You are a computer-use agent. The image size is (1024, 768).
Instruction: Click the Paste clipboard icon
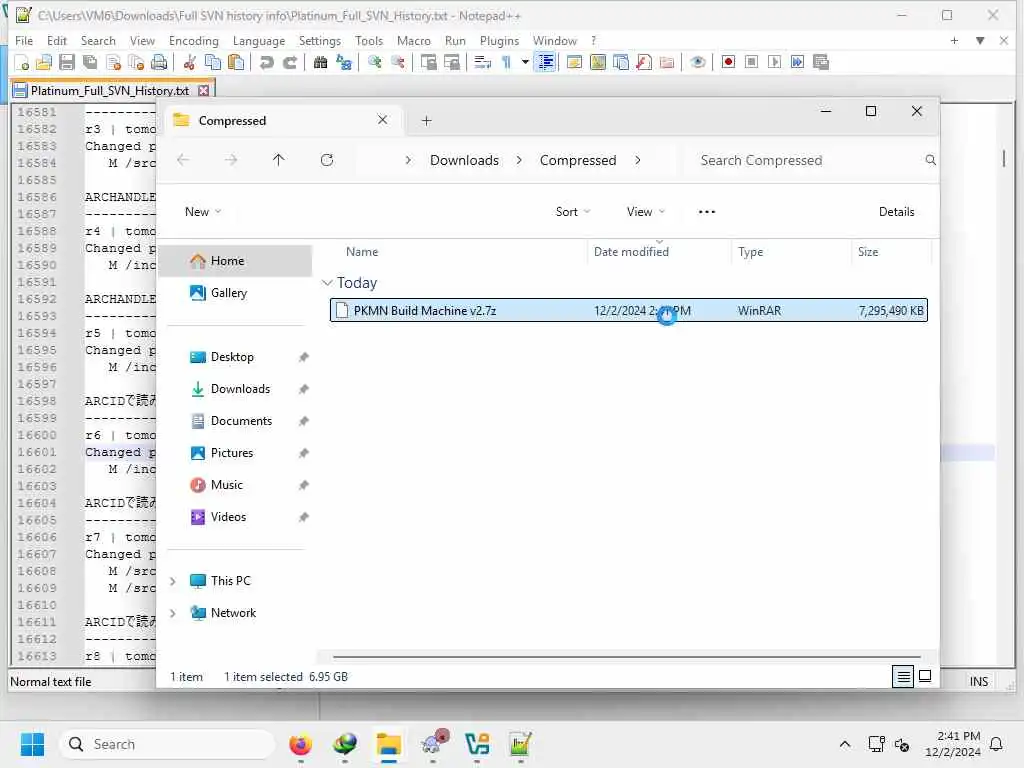coord(236,62)
